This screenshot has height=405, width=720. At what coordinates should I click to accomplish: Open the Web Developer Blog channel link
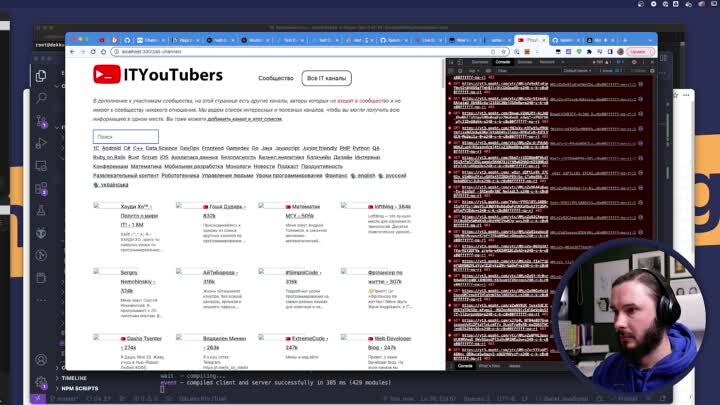[x=389, y=343]
